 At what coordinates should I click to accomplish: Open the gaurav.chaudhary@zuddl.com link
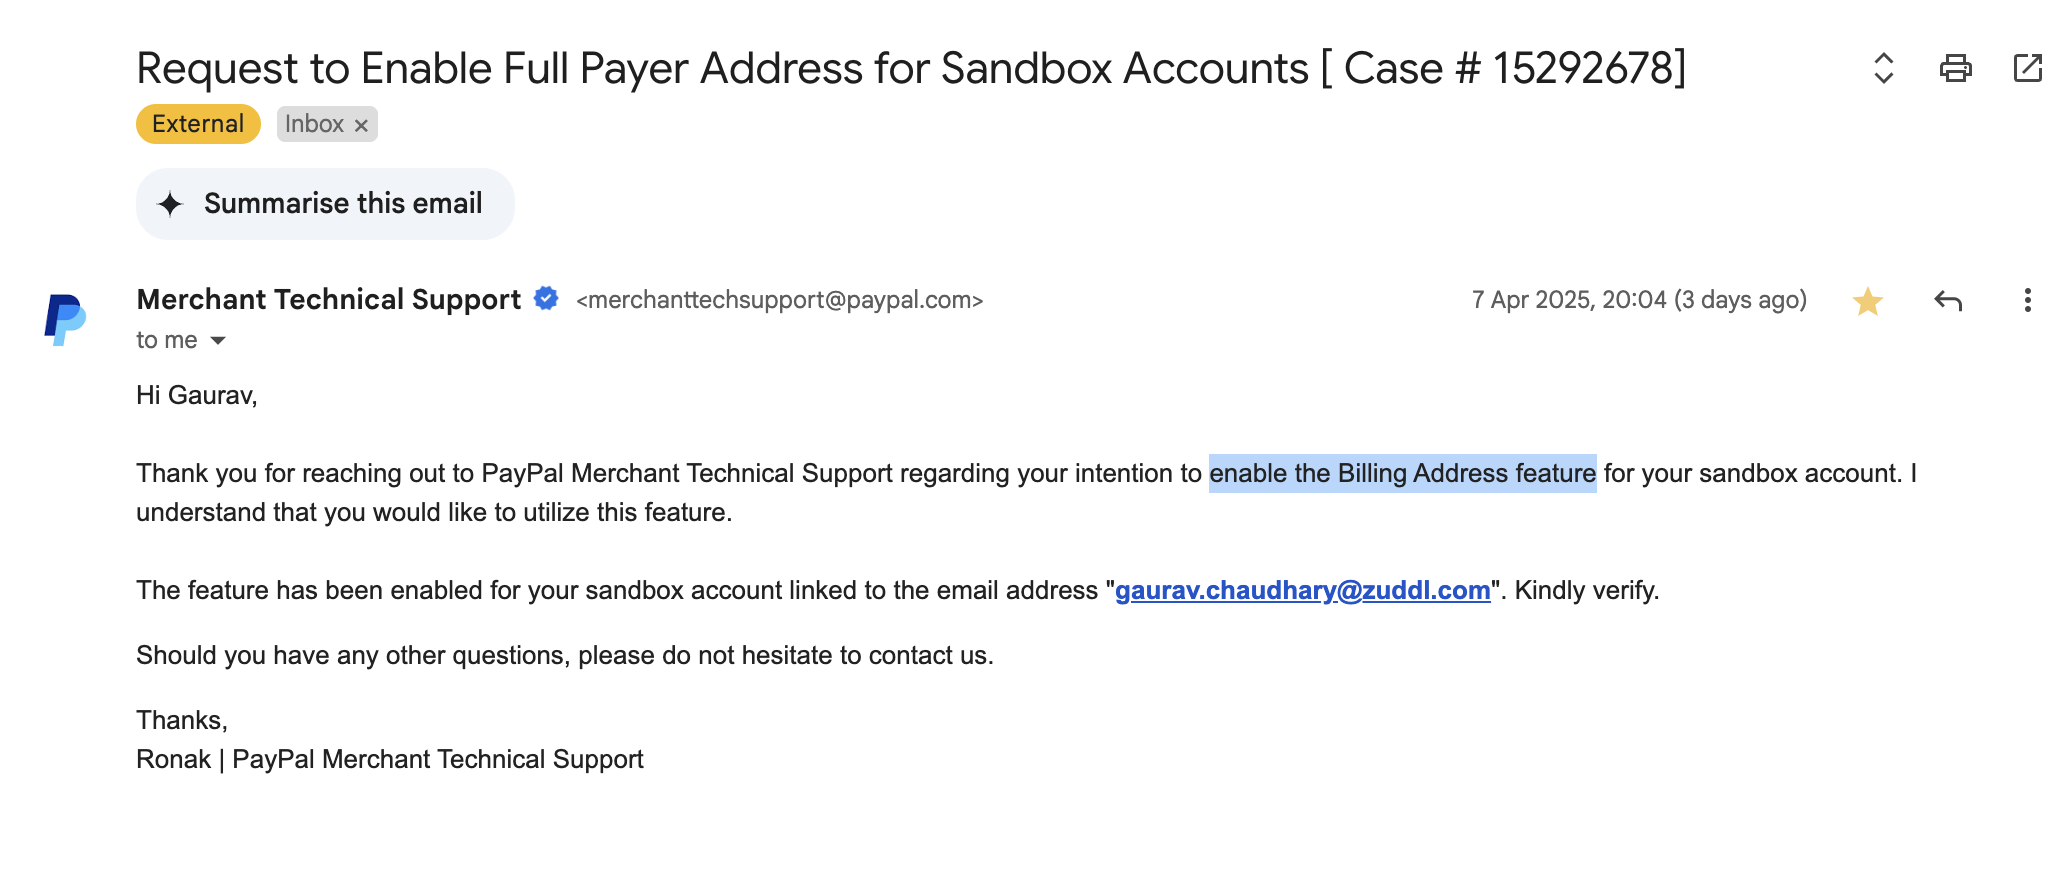[x=1302, y=590]
